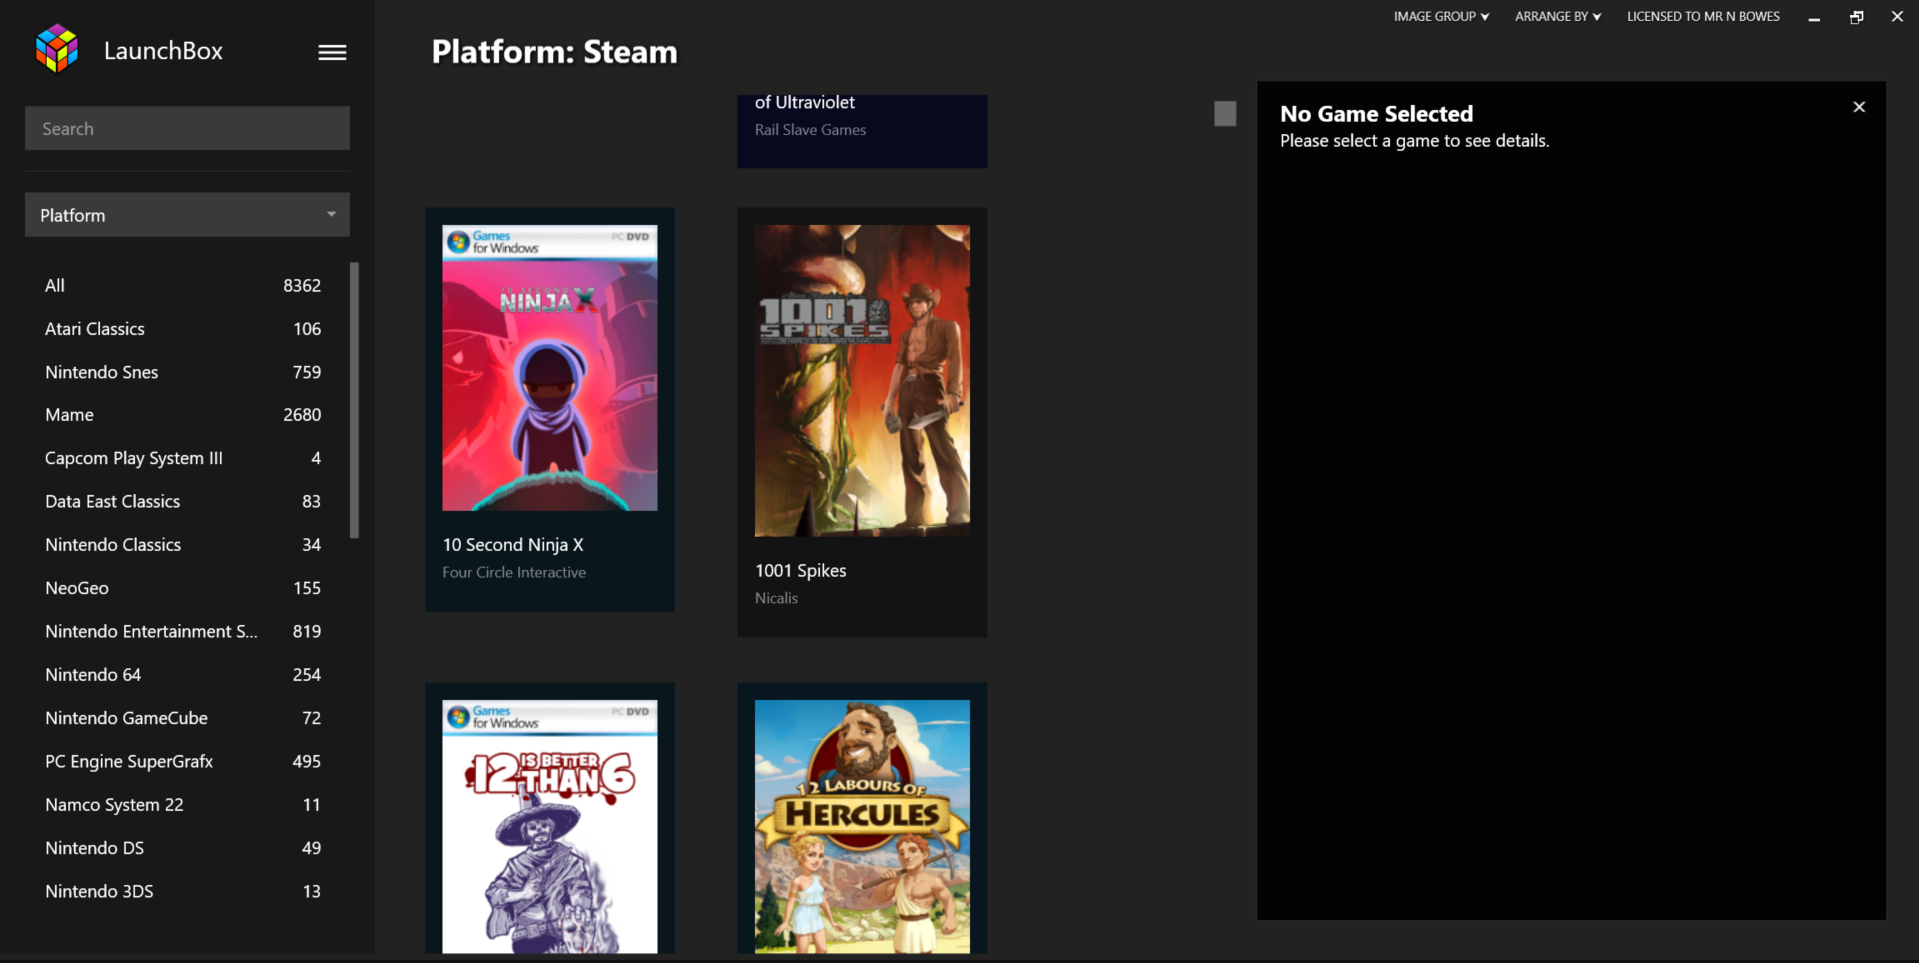Screen dimensions: 1919x963
Task: Click the Four Circle Interactive developer label
Action: [x=514, y=572]
